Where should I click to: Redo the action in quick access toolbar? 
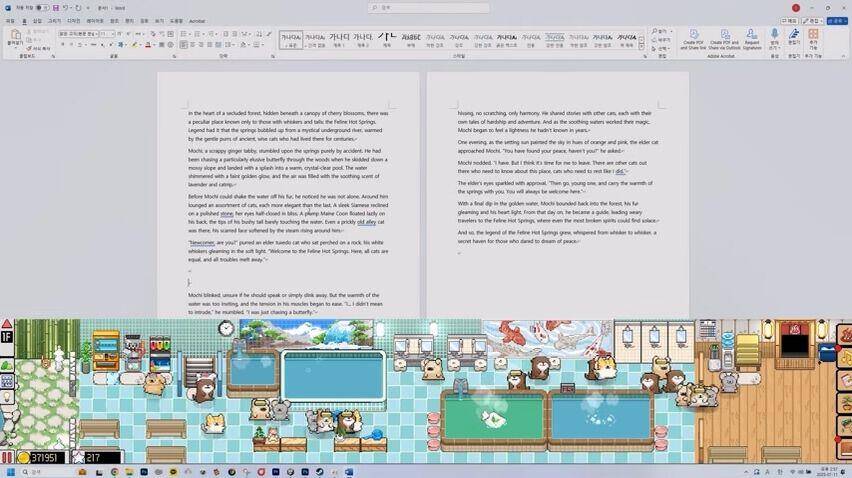click(78, 8)
